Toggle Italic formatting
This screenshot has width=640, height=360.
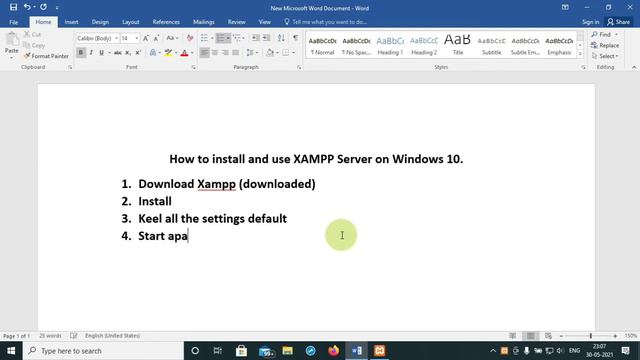91,53
